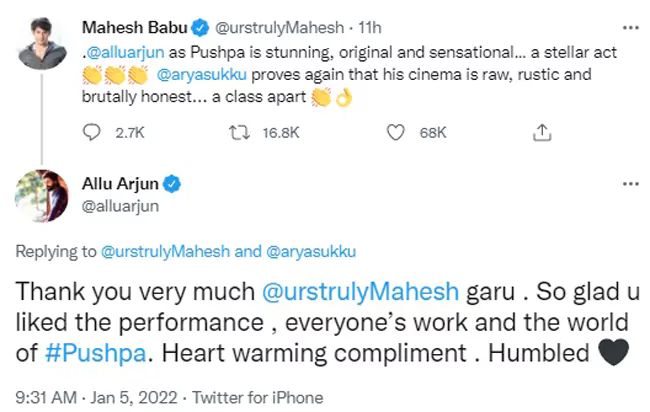Viewport: 650px width, 412px height.
Task: Open the Allu Arjun display name link
Action: point(119,185)
